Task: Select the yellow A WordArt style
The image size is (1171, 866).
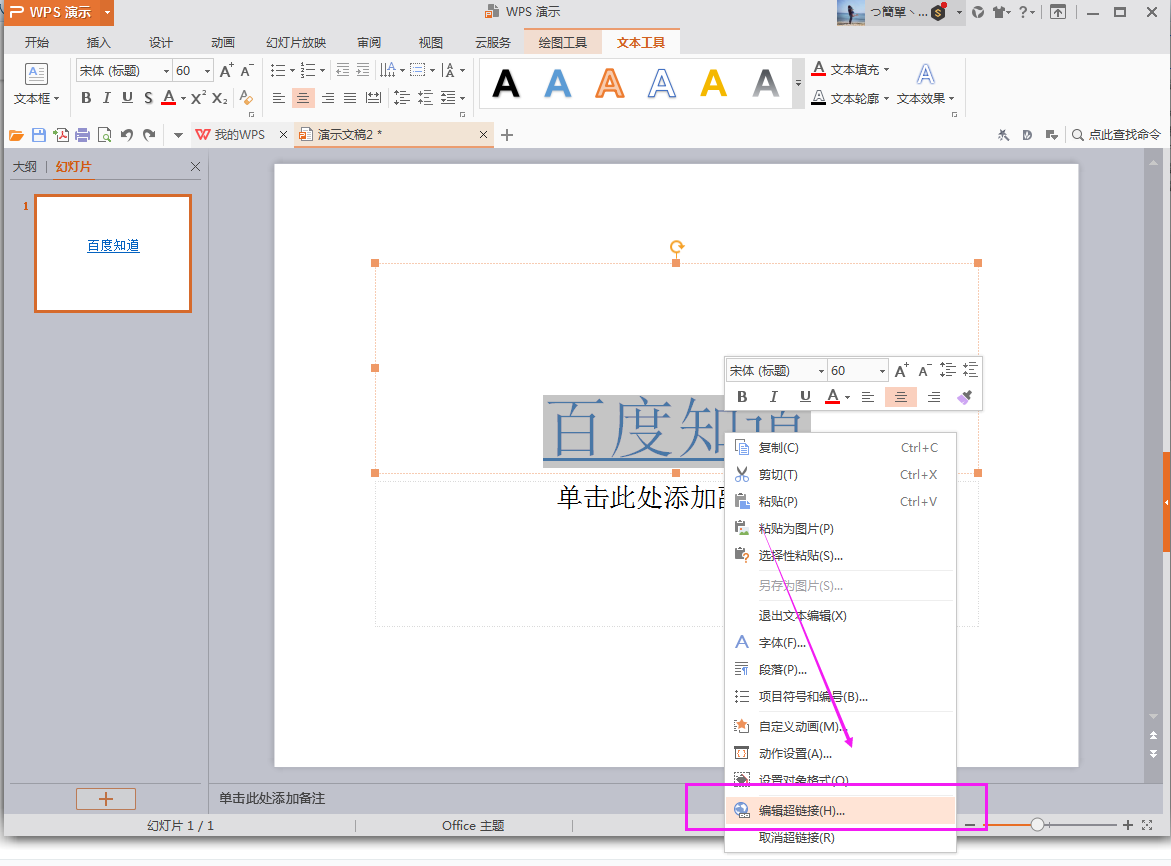Action: (713, 83)
